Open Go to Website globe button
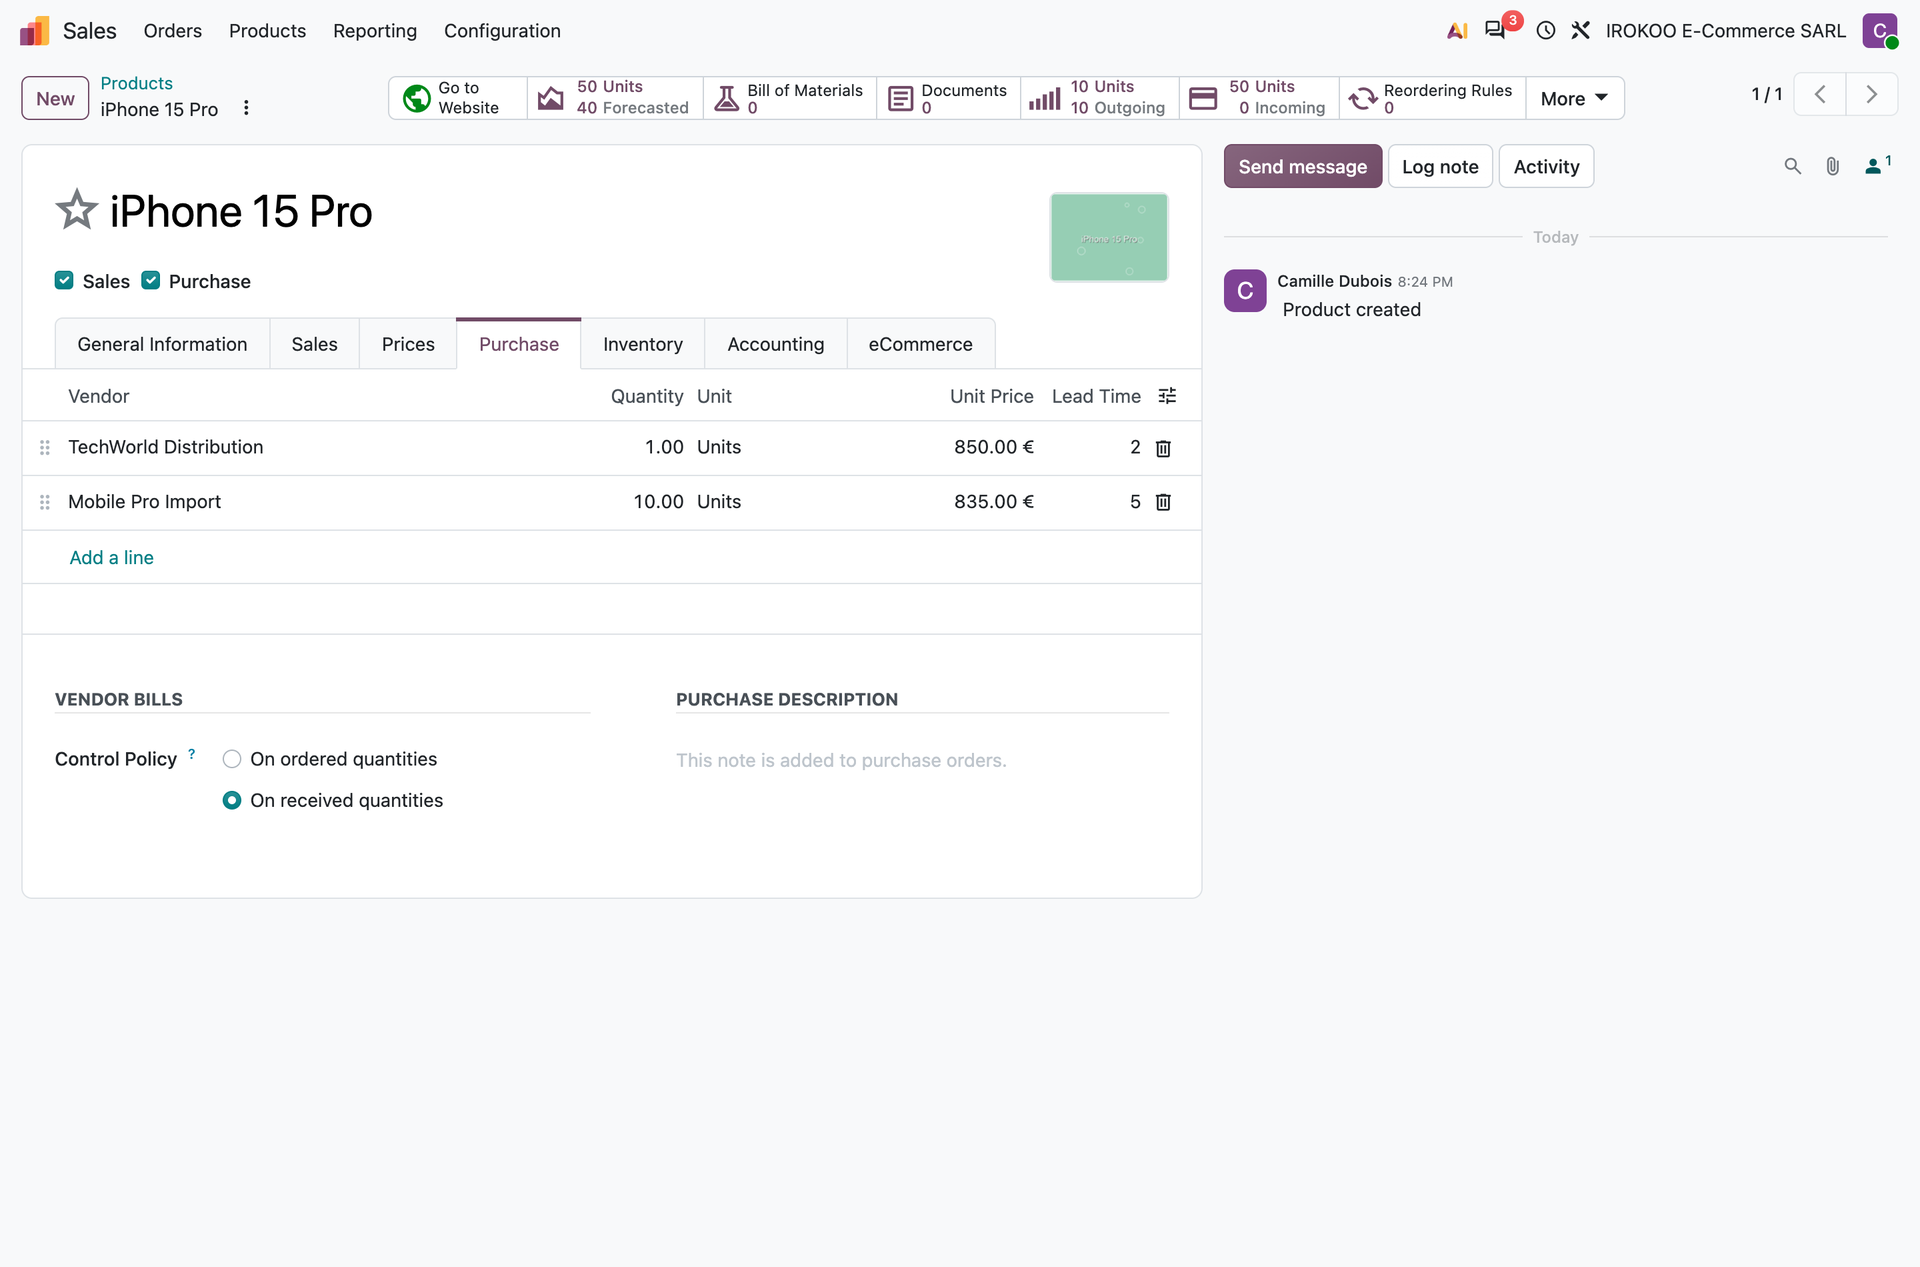Screen dimensions: 1920x1267 point(458,98)
